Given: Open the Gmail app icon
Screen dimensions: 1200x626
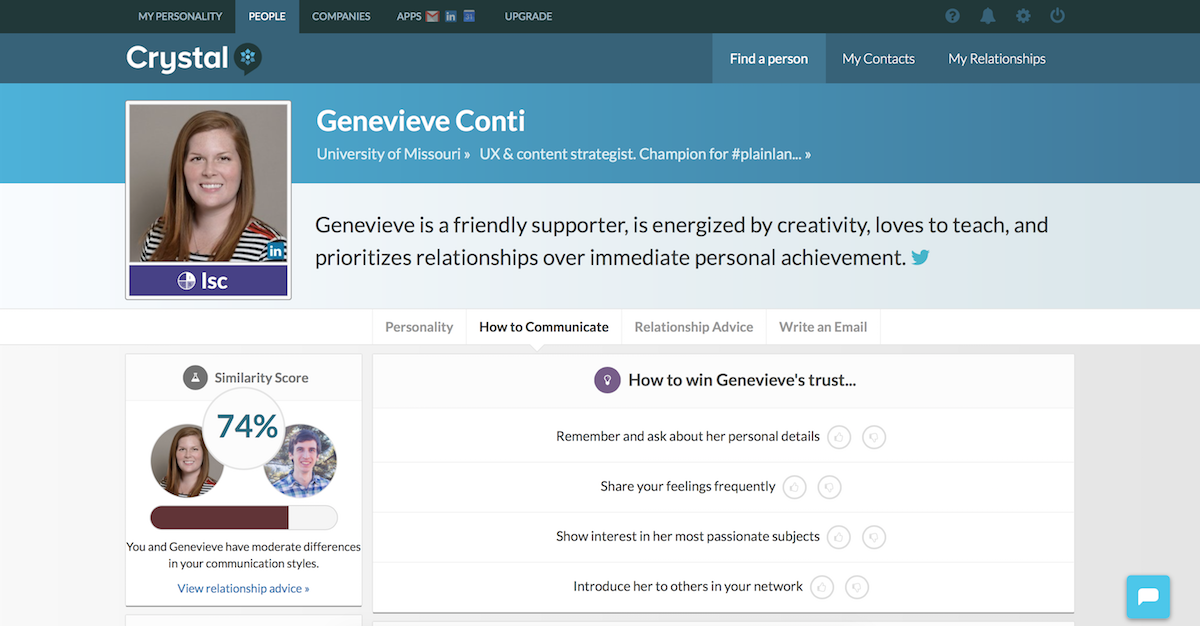Looking at the screenshot, I should tap(432, 16).
